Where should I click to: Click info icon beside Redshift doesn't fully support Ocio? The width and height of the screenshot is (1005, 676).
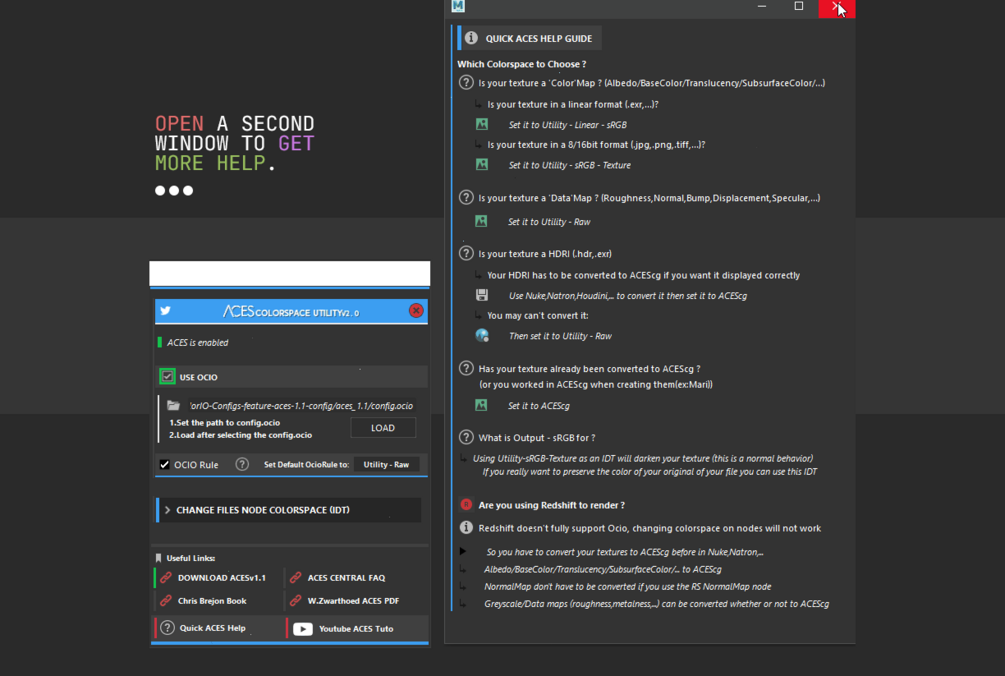click(466, 528)
